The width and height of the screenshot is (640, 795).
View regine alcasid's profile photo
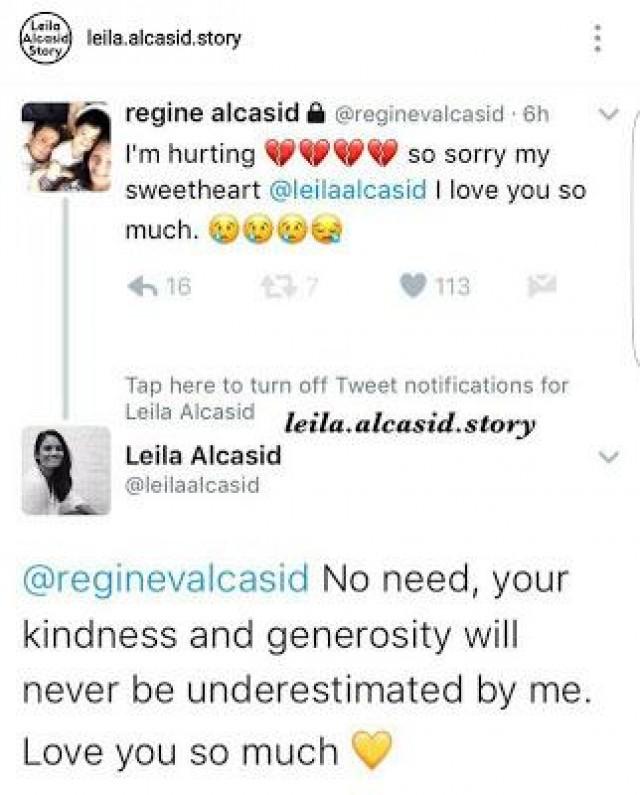(66, 147)
